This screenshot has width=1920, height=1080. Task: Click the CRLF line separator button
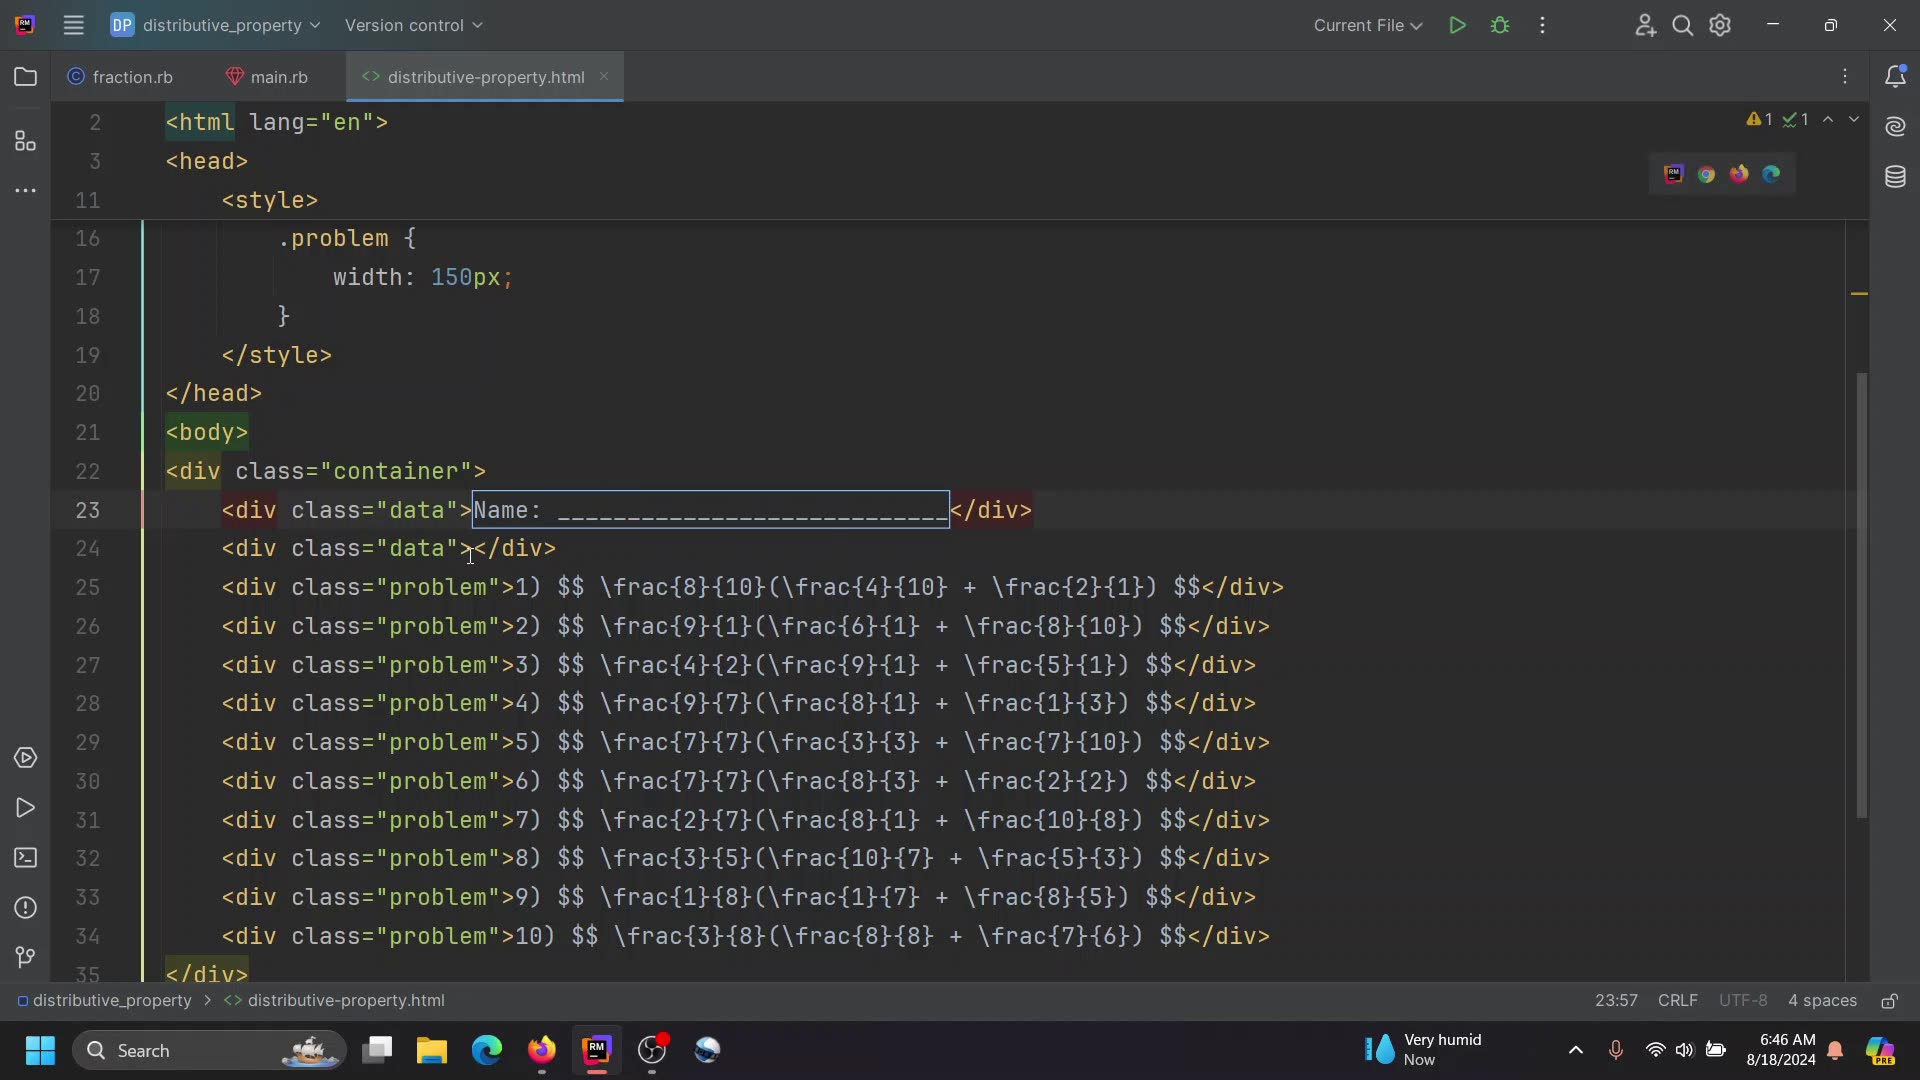[x=1677, y=1001]
